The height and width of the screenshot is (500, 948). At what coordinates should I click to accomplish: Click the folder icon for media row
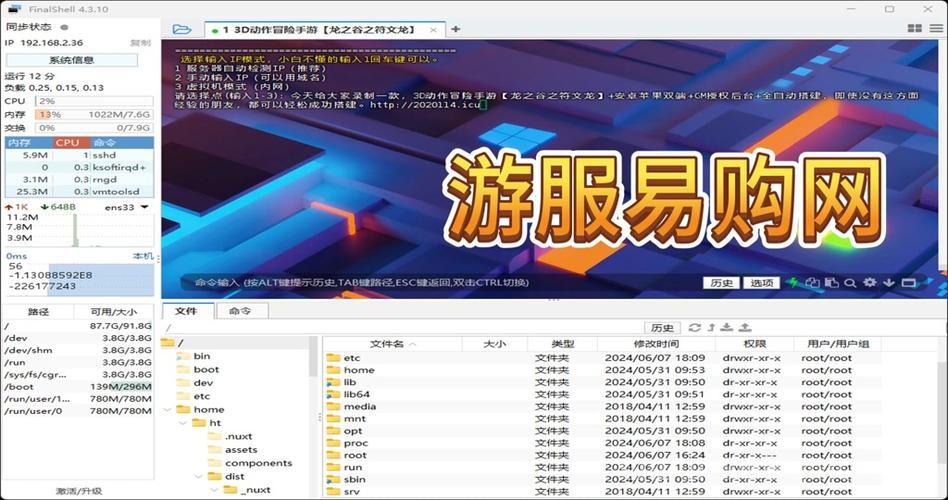click(x=333, y=406)
